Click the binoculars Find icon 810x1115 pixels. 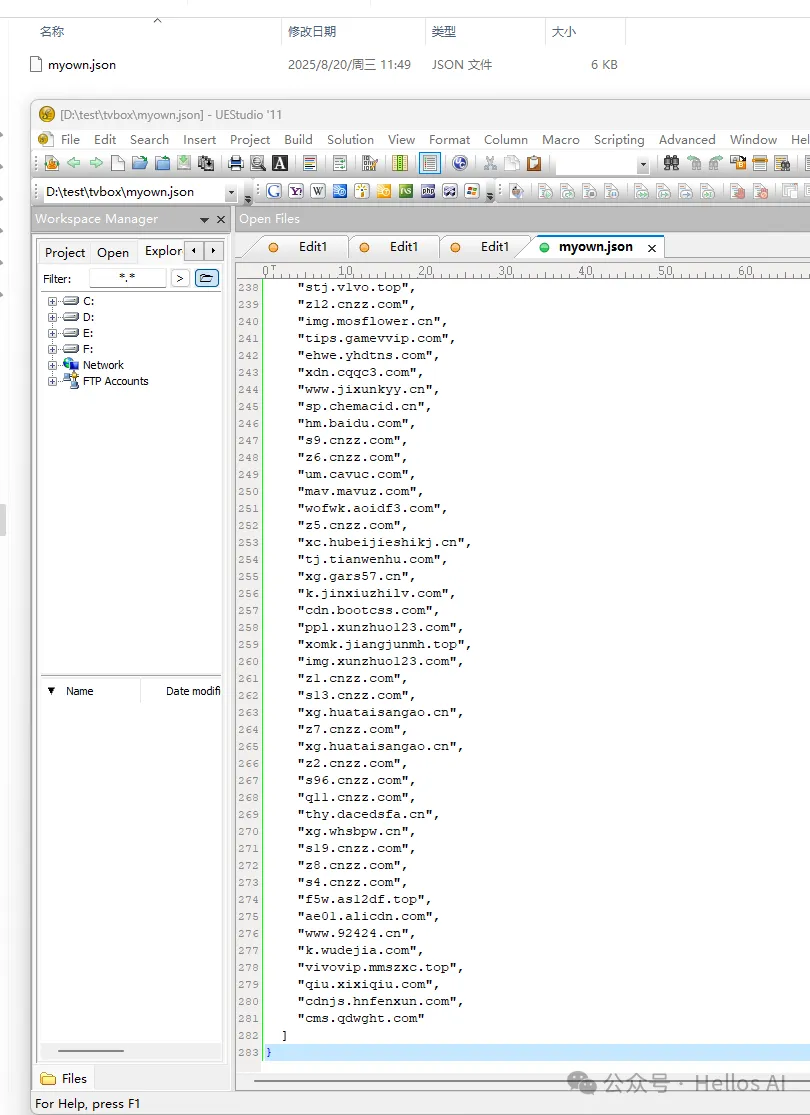pos(670,163)
